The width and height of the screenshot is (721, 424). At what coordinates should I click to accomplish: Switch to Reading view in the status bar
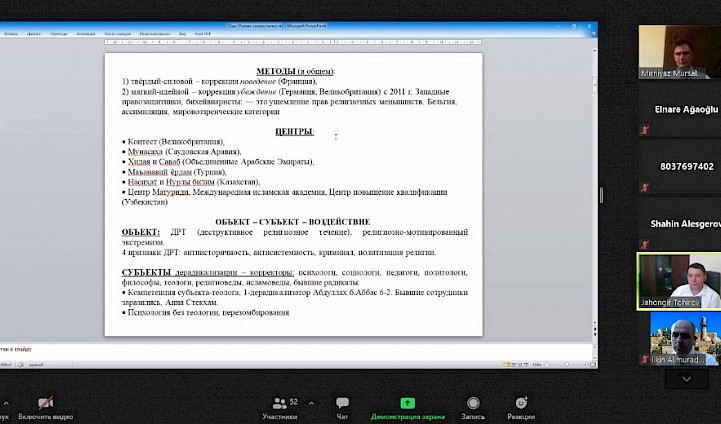click(521, 365)
